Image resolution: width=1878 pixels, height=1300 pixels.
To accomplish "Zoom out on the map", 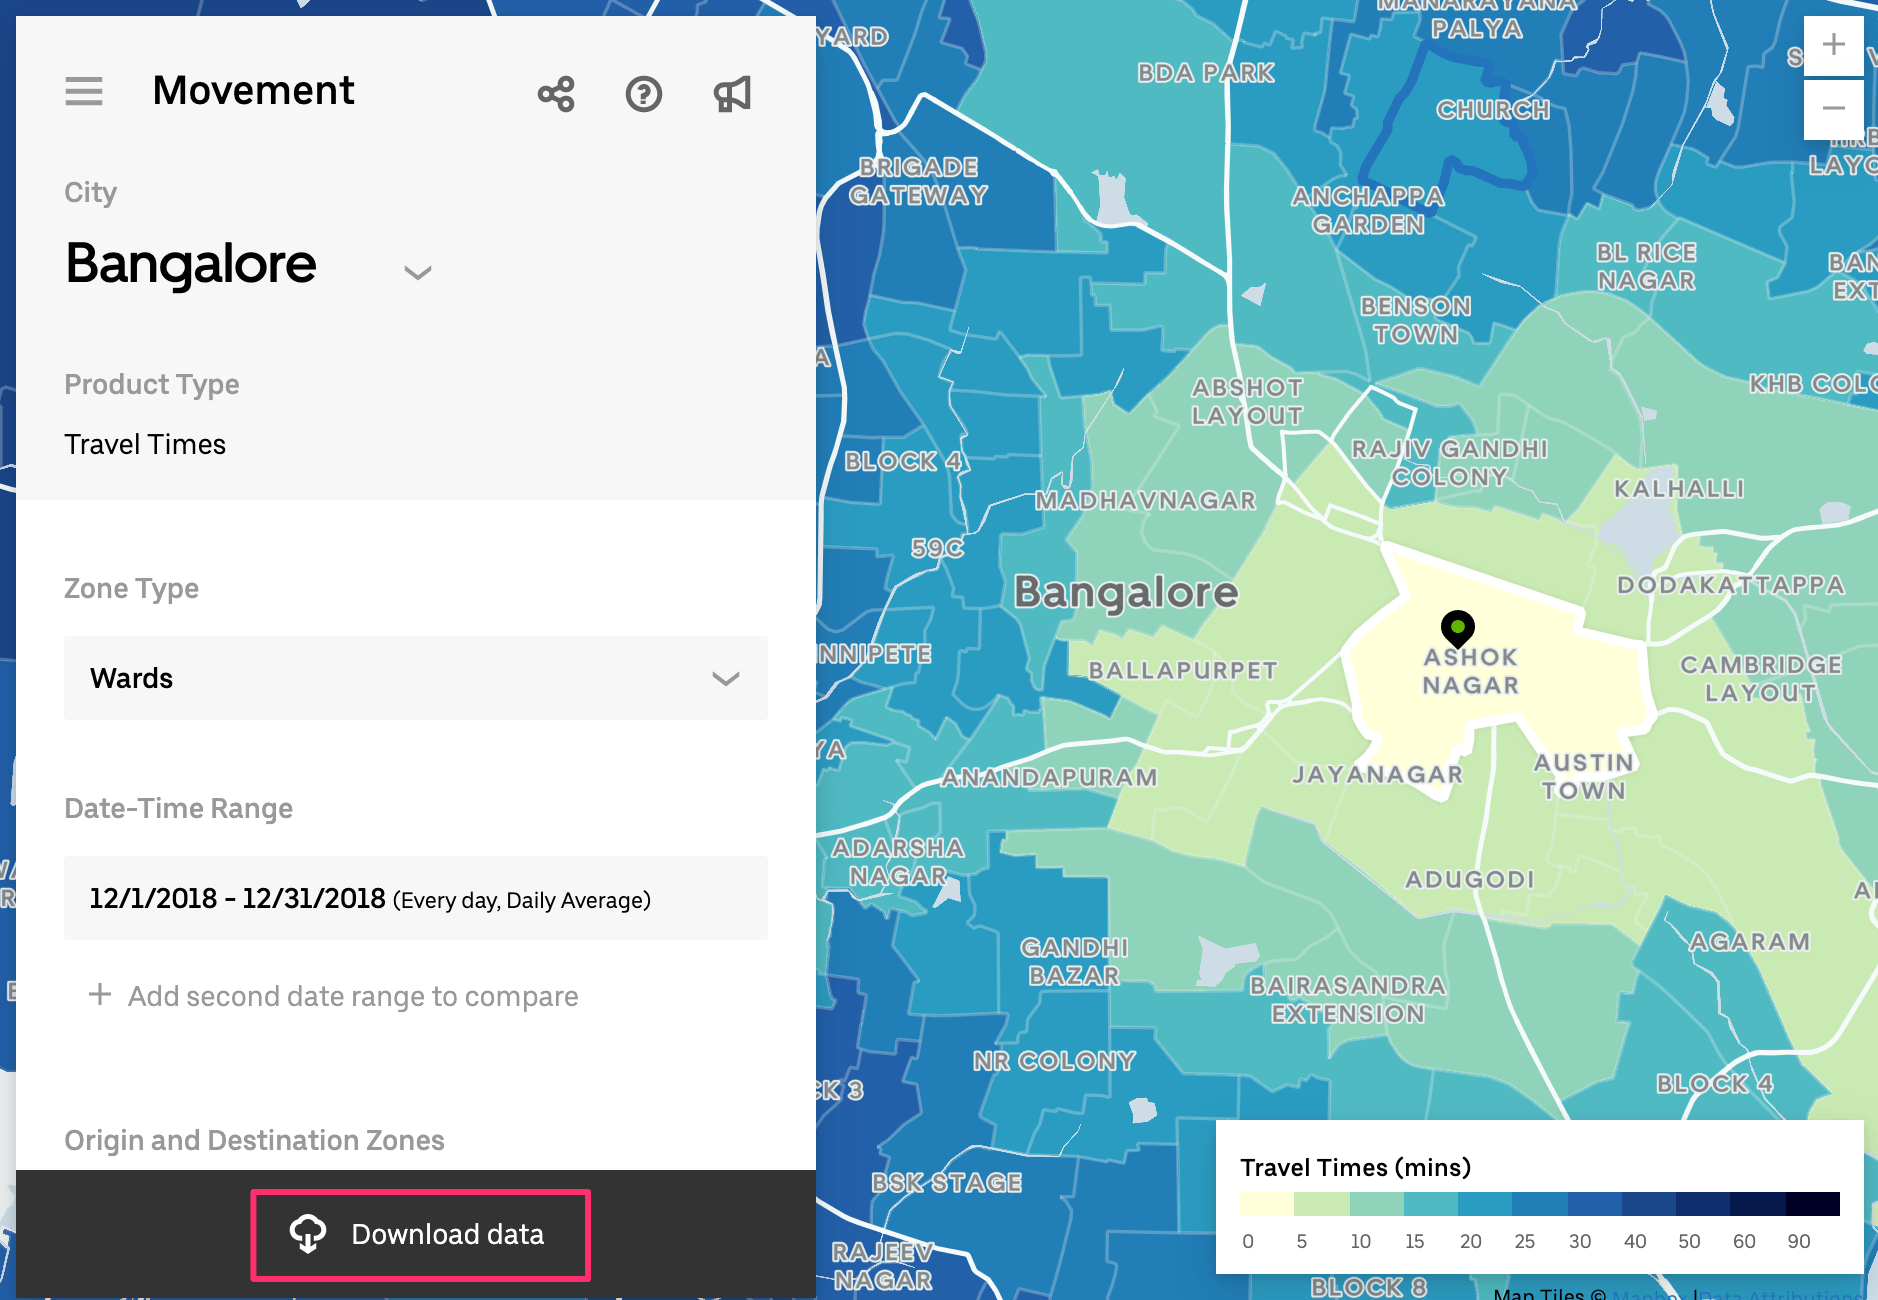I will point(1833,108).
